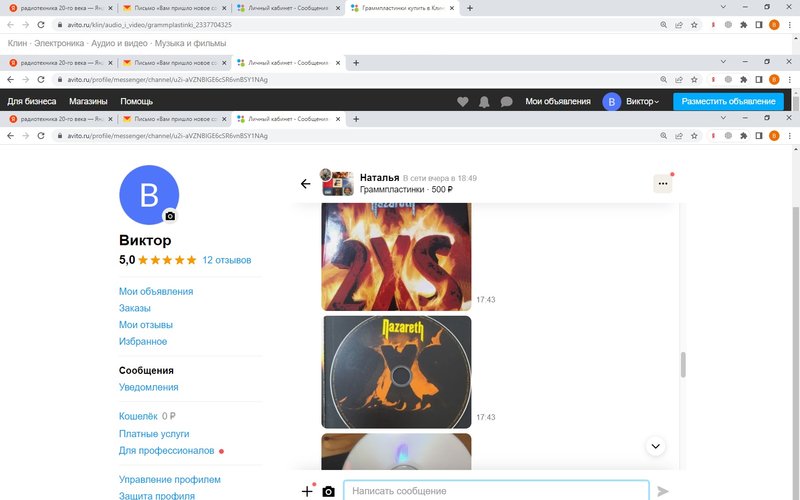Click the camera icon beside the message field
The width and height of the screenshot is (800, 500).
pyautogui.click(x=329, y=491)
